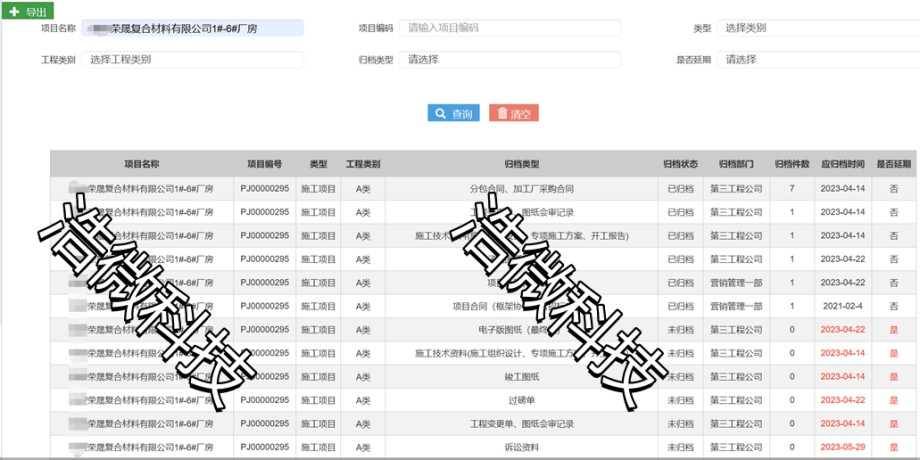The width and height of the screenshot is (920, 460).
Task: Click the 应归档时间 column header
Action: point(843,164)
